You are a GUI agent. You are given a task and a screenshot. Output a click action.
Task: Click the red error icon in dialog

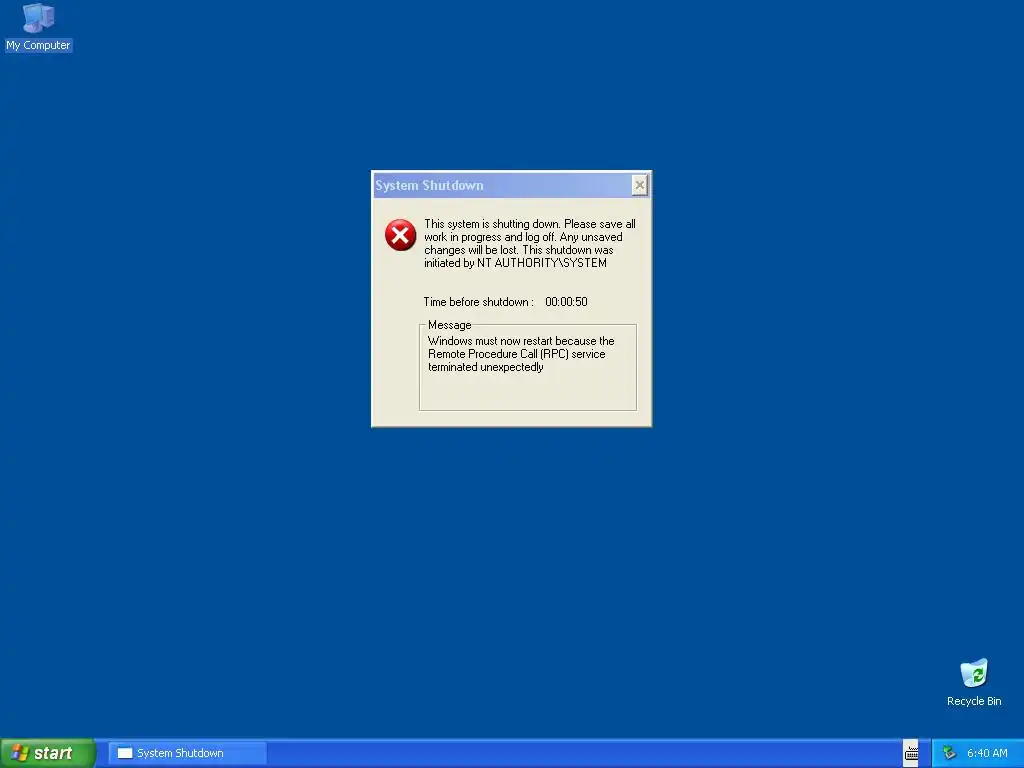400,235
